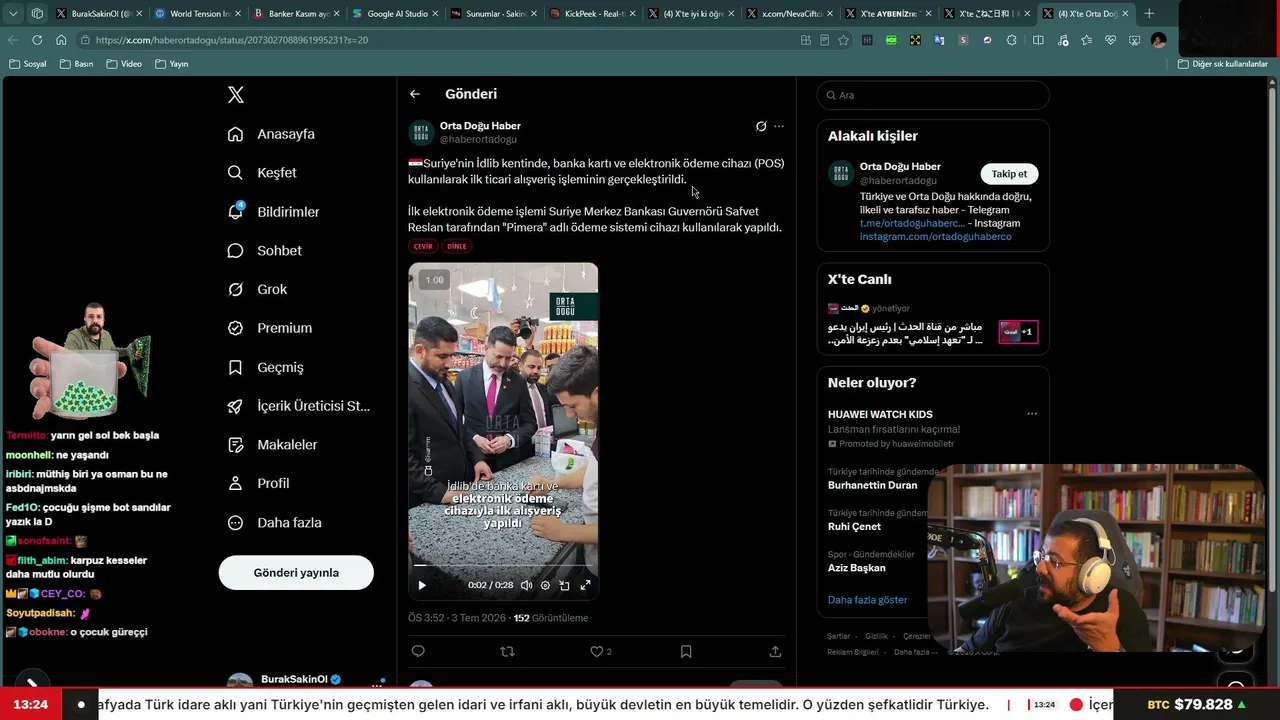Click the post timestamp ÖS 3:52
The height and width of the screenshot is (720, 1280).
[x=426, y=618]
